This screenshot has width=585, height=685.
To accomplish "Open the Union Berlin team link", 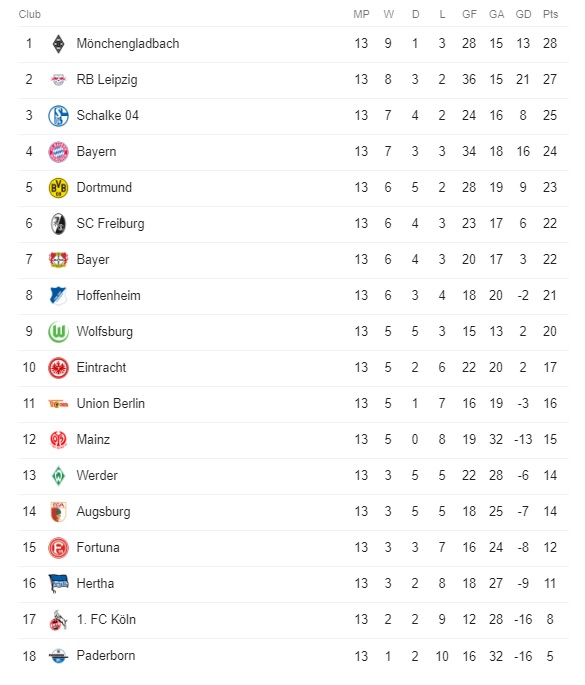I will pyautogui.click(x=111, y=403).
